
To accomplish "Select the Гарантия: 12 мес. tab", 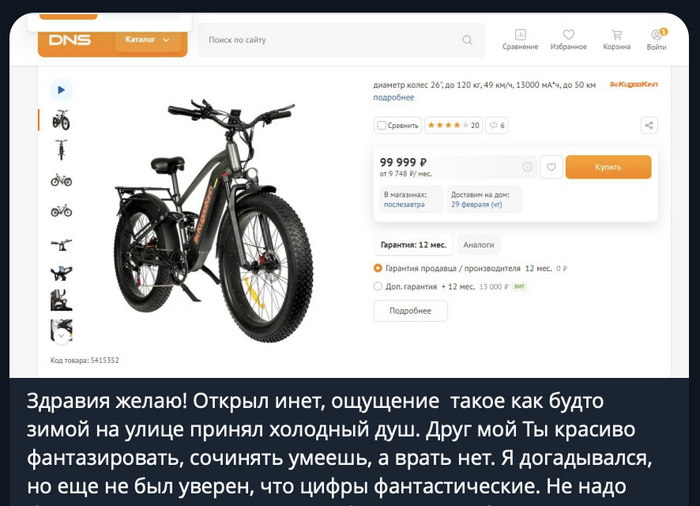I will (x=413, y=245).
